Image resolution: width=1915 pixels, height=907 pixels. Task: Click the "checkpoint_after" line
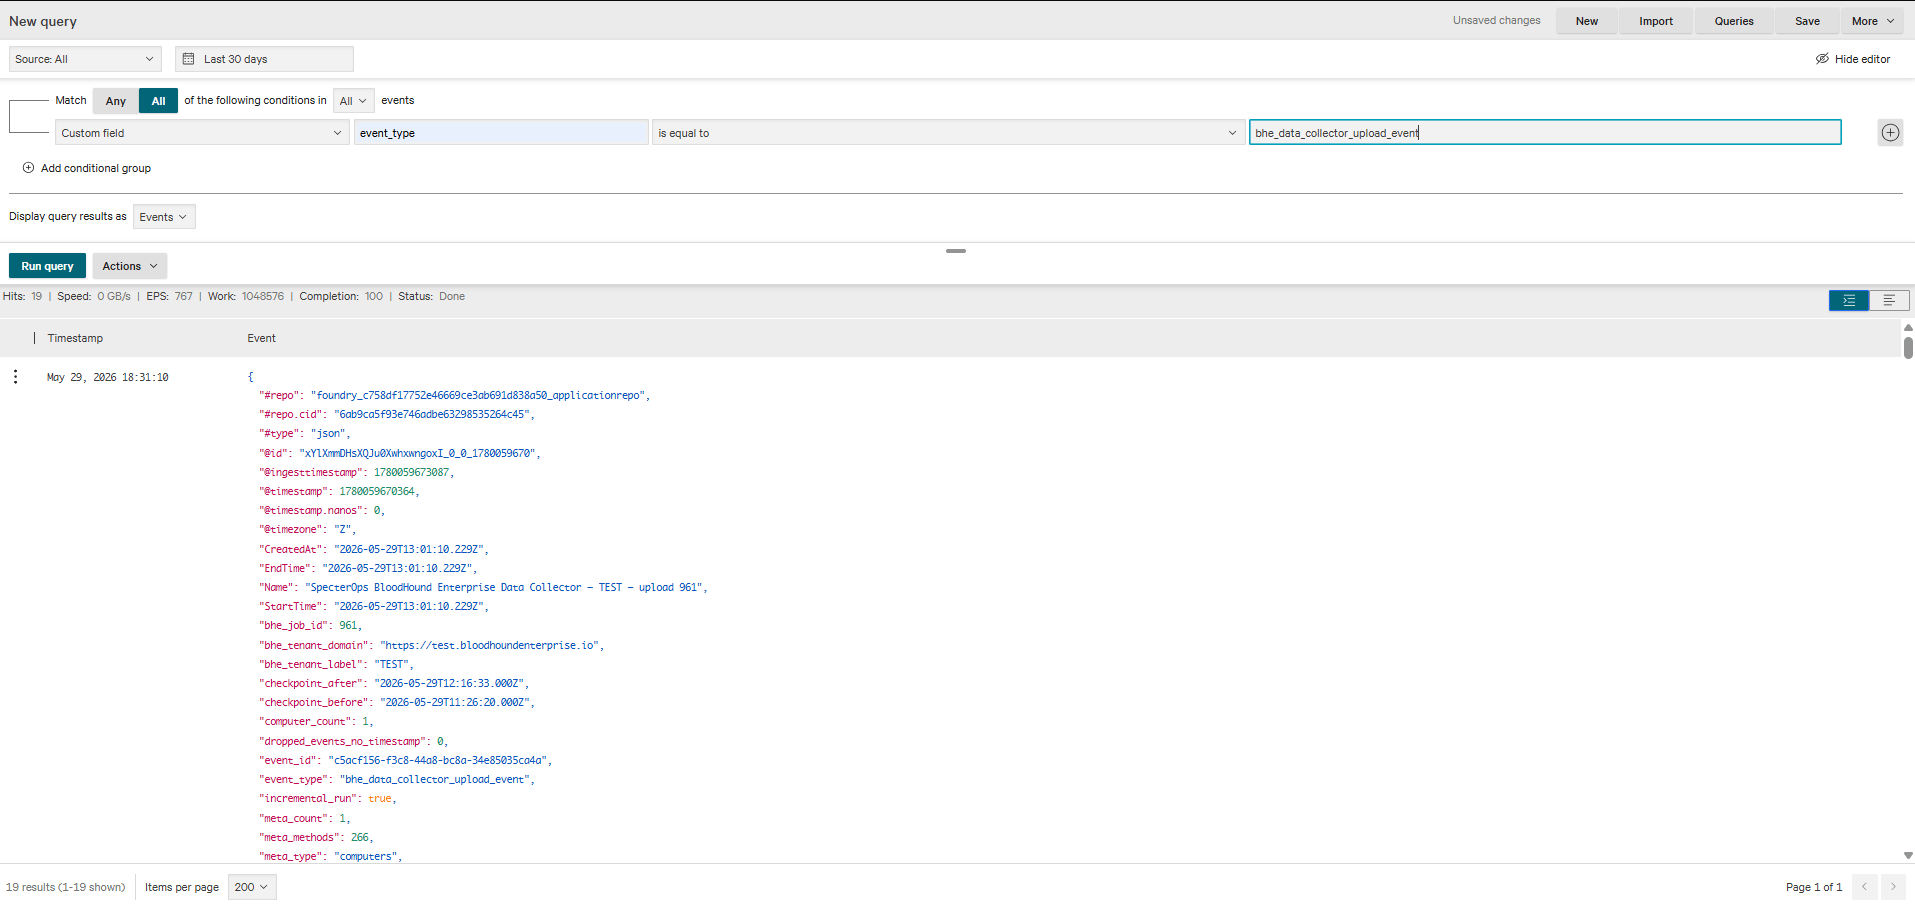pos(394,683)
